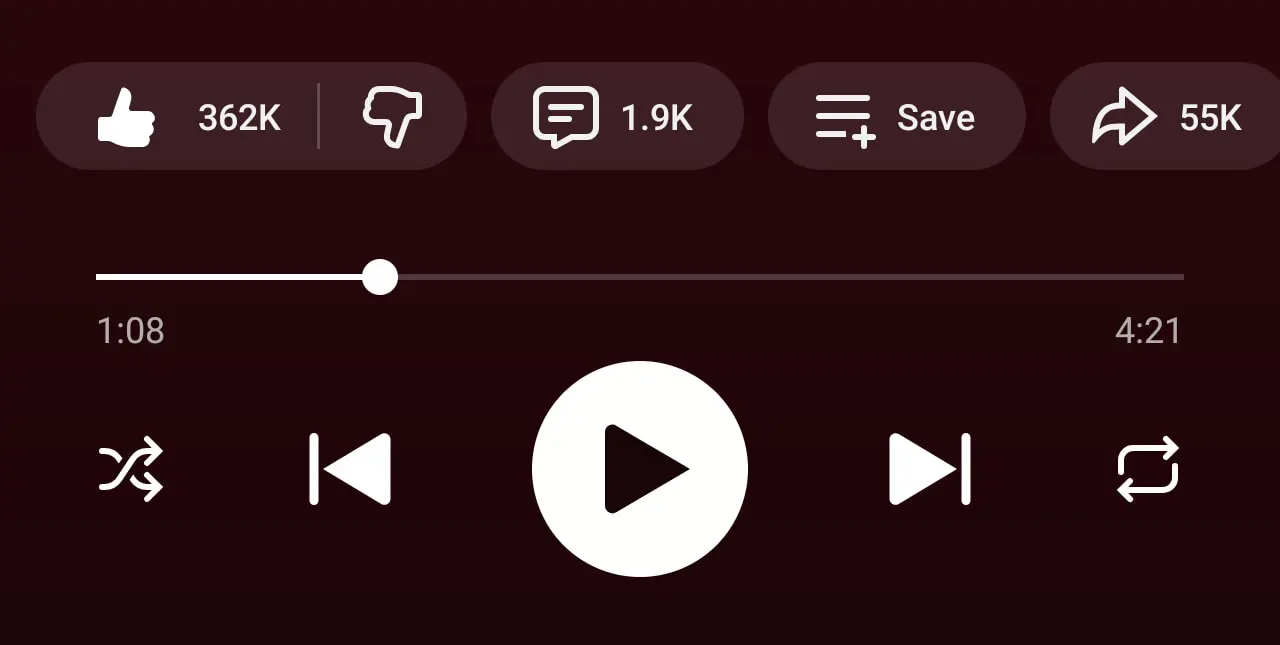1280x645 pixels.
Task: Open comments via the speech bubble icon
Action: pos(566,117)
